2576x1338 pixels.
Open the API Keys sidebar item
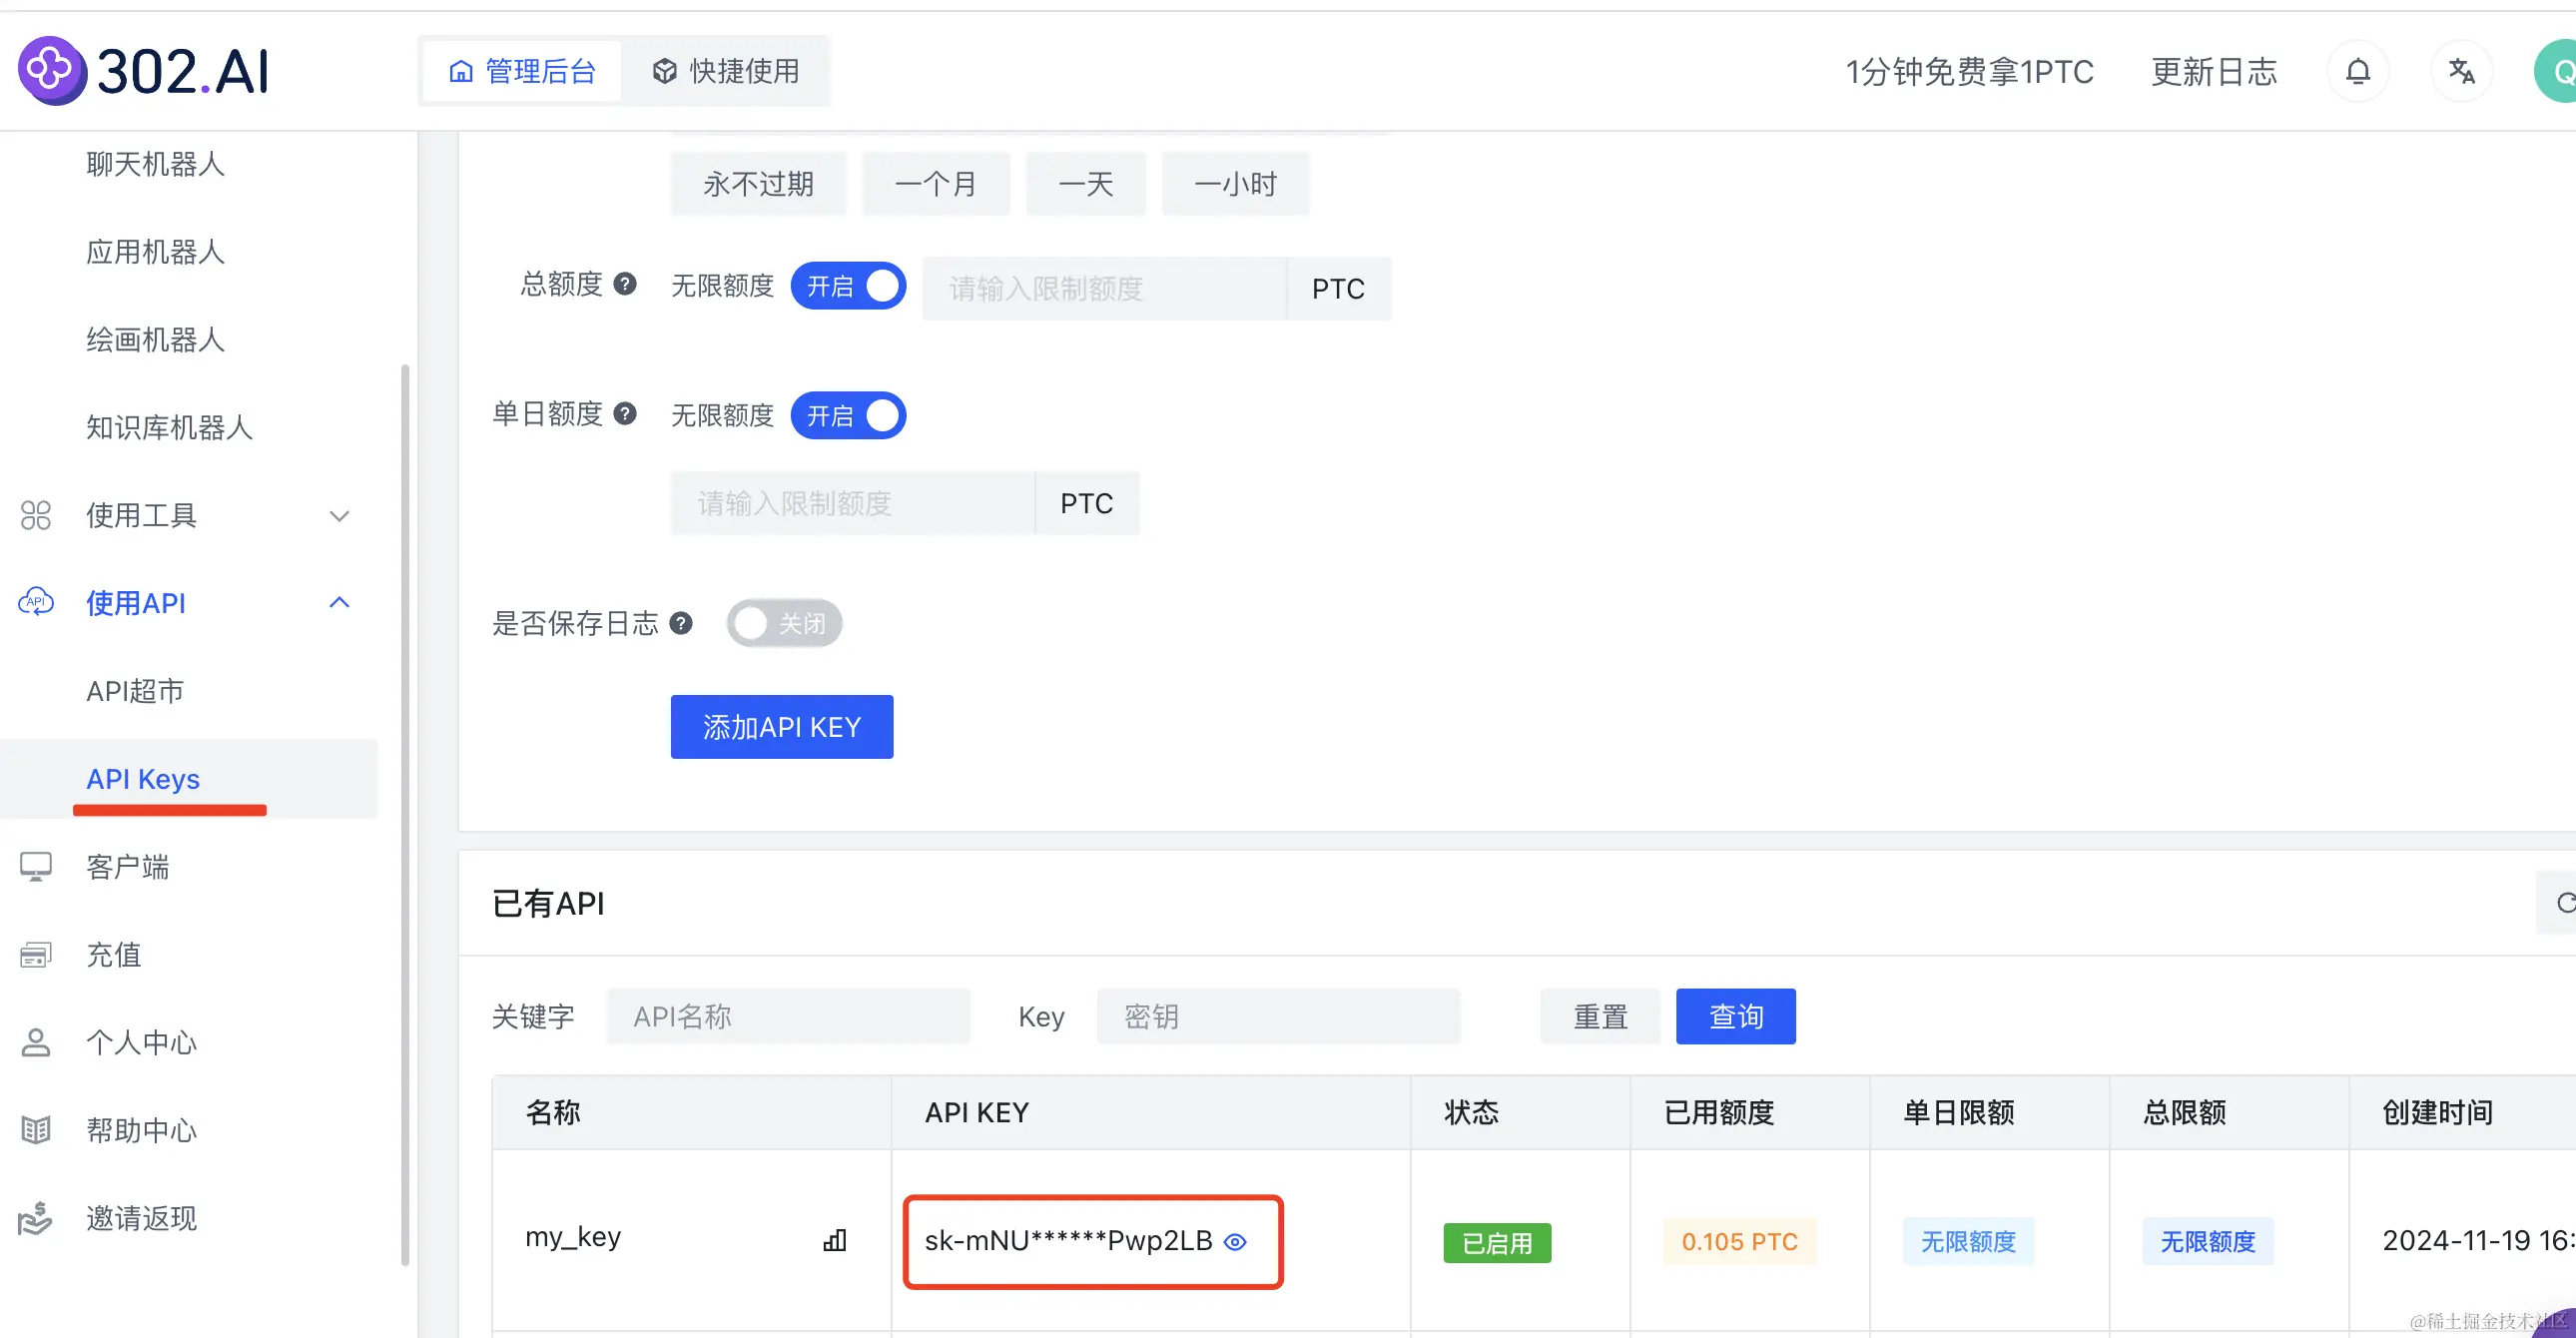click(142, 779)
